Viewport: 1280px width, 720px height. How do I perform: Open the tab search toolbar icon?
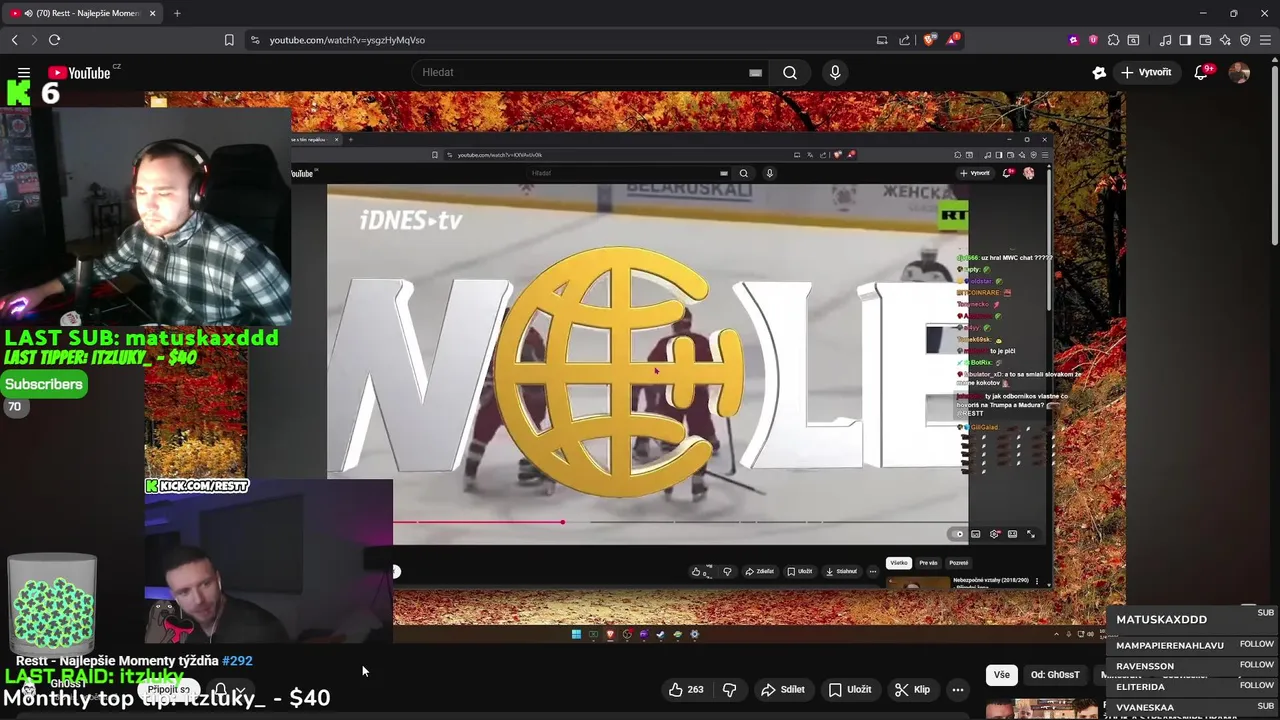(1133, 40)
